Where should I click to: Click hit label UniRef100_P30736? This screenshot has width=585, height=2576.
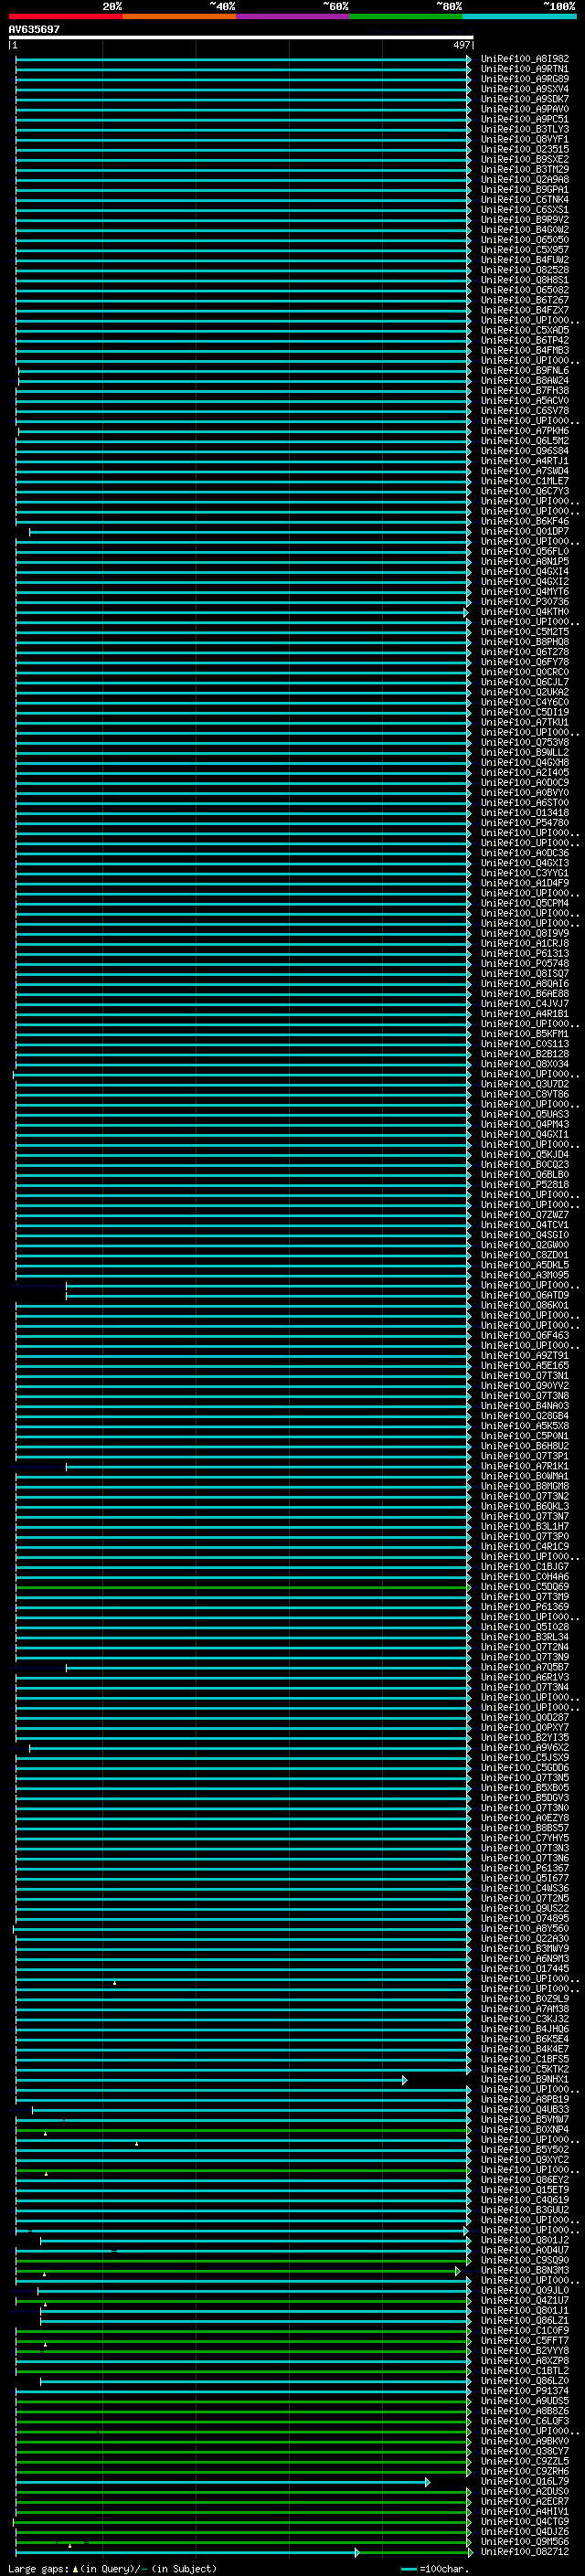coord(525,602)
